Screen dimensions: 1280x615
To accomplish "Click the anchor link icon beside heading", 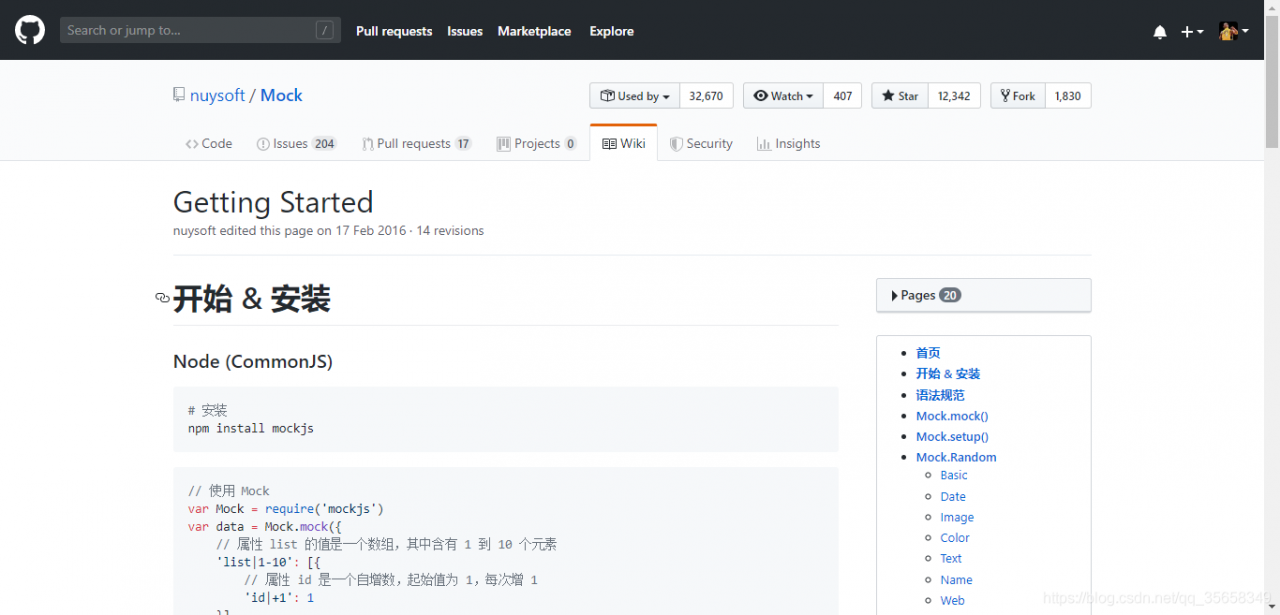I will (162, 298).
